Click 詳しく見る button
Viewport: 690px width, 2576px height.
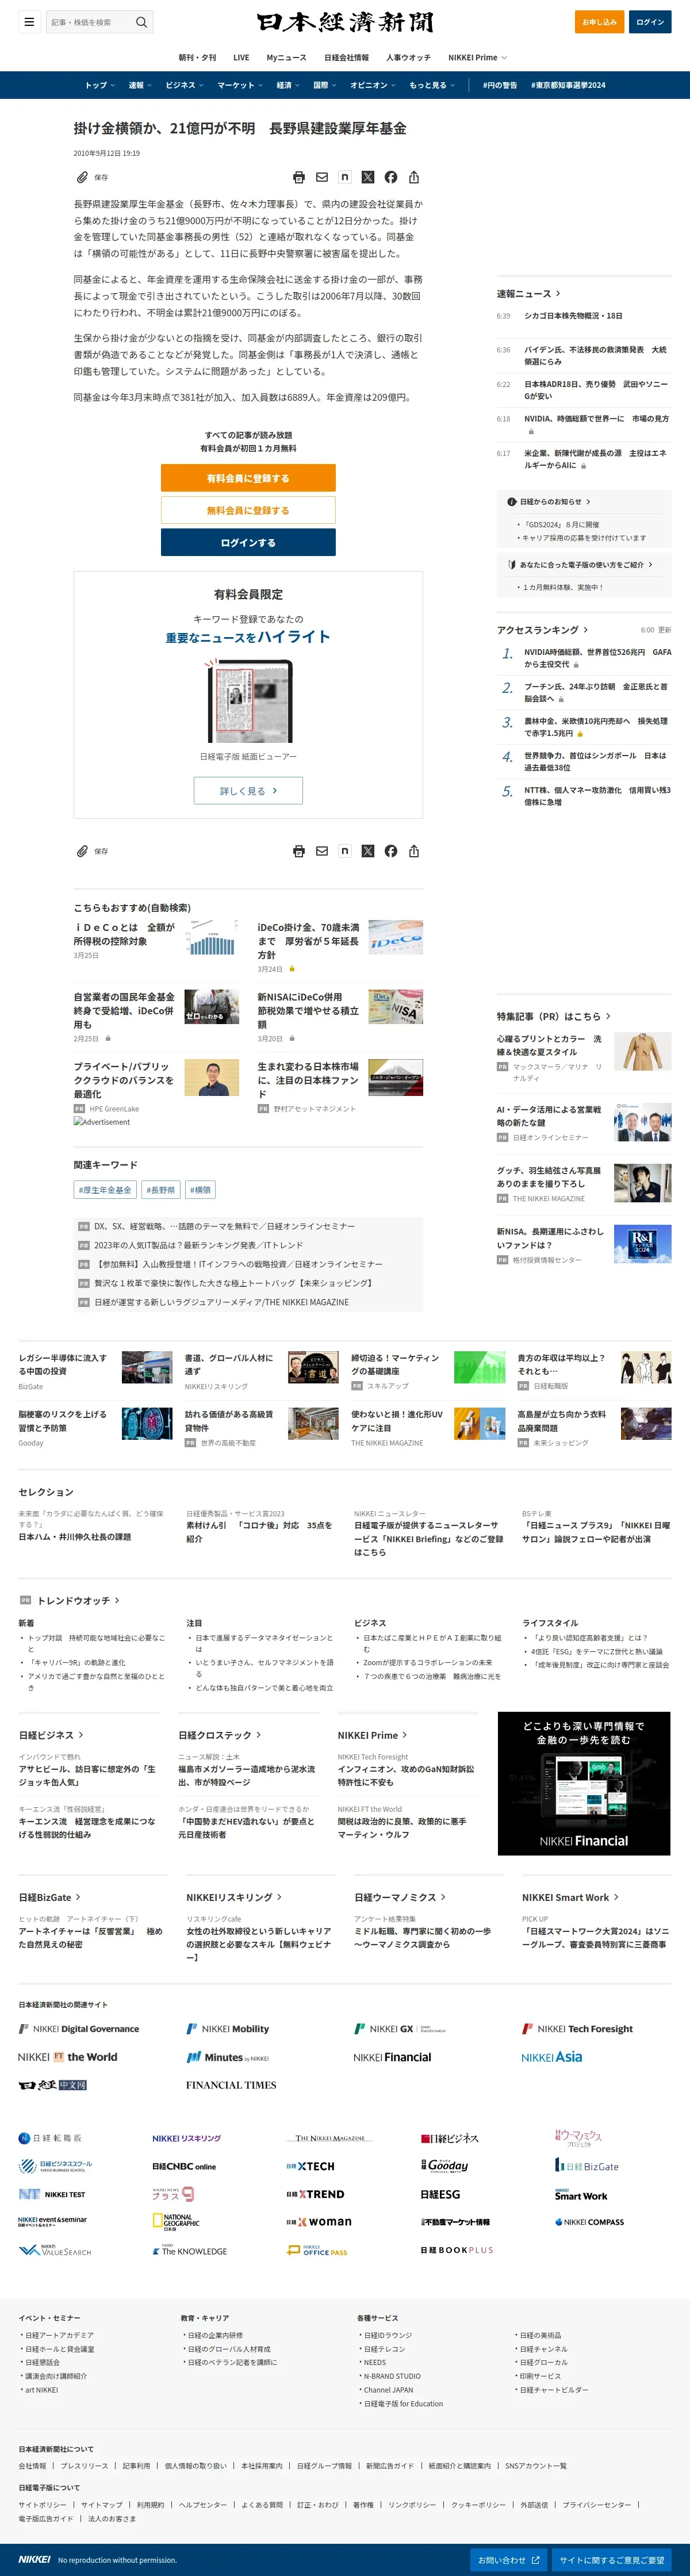click(248, 791)
